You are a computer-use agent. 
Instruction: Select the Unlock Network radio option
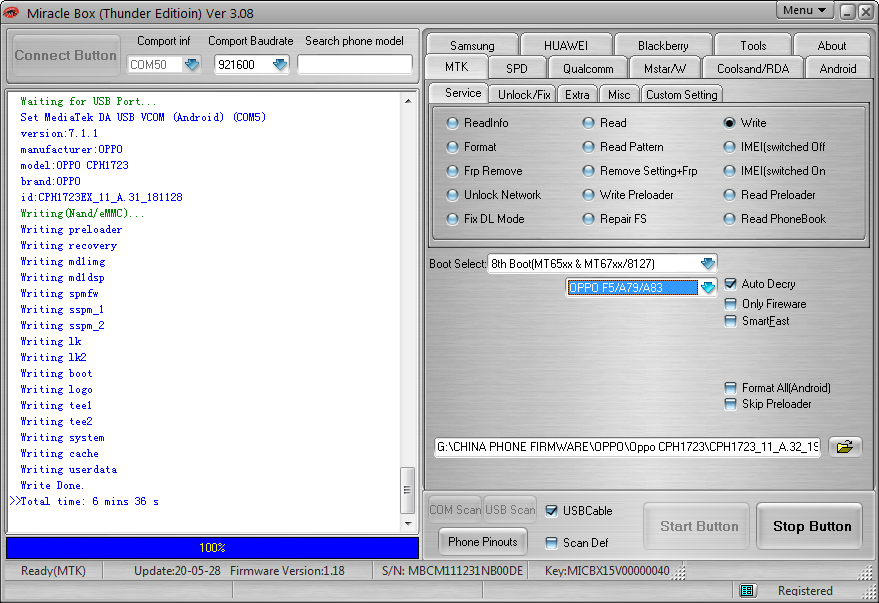point(452,195)
